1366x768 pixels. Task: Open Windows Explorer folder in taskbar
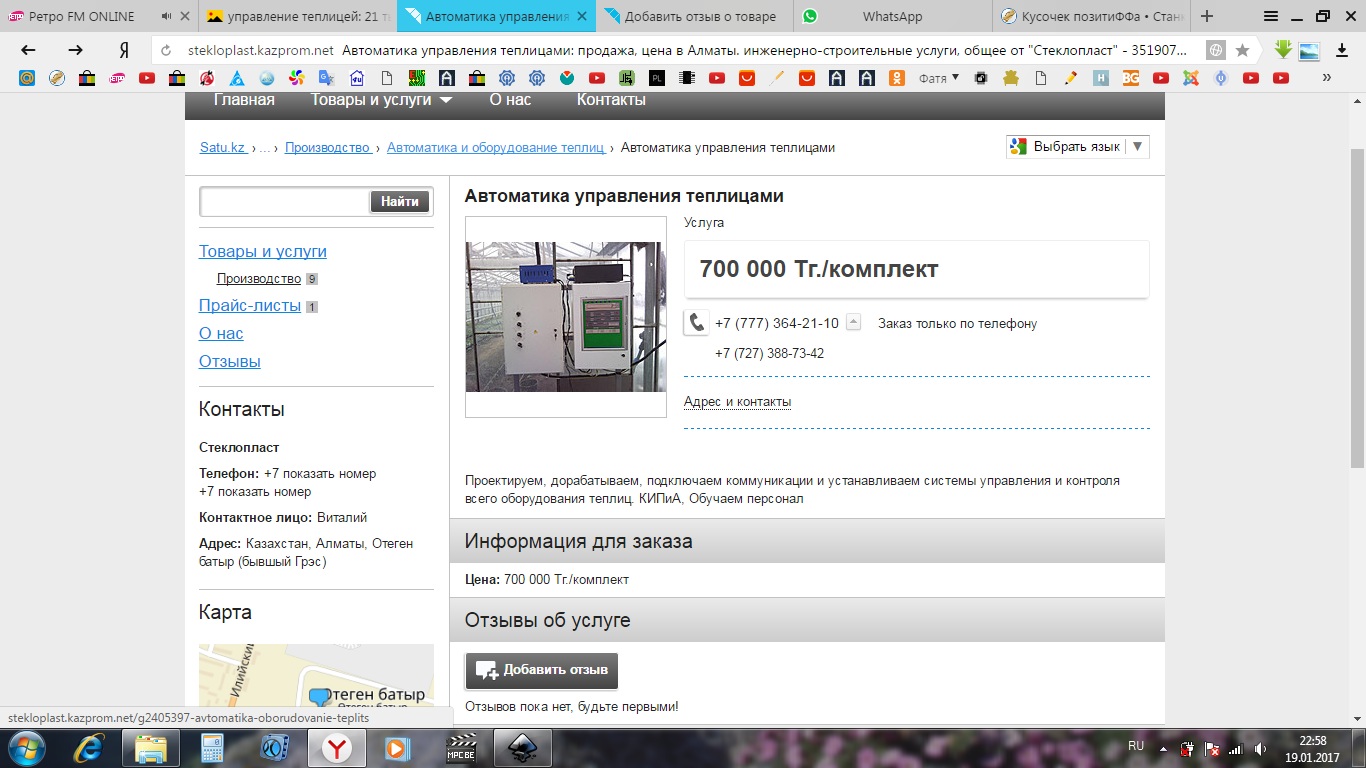click(x=151, y=747)
